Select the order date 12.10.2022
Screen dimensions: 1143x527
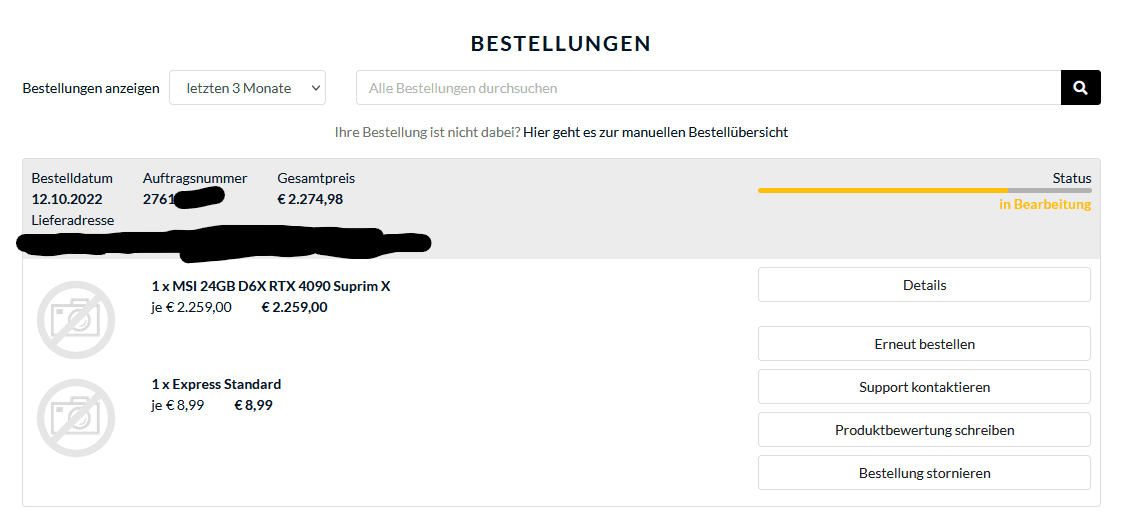[x=67, y=199]
